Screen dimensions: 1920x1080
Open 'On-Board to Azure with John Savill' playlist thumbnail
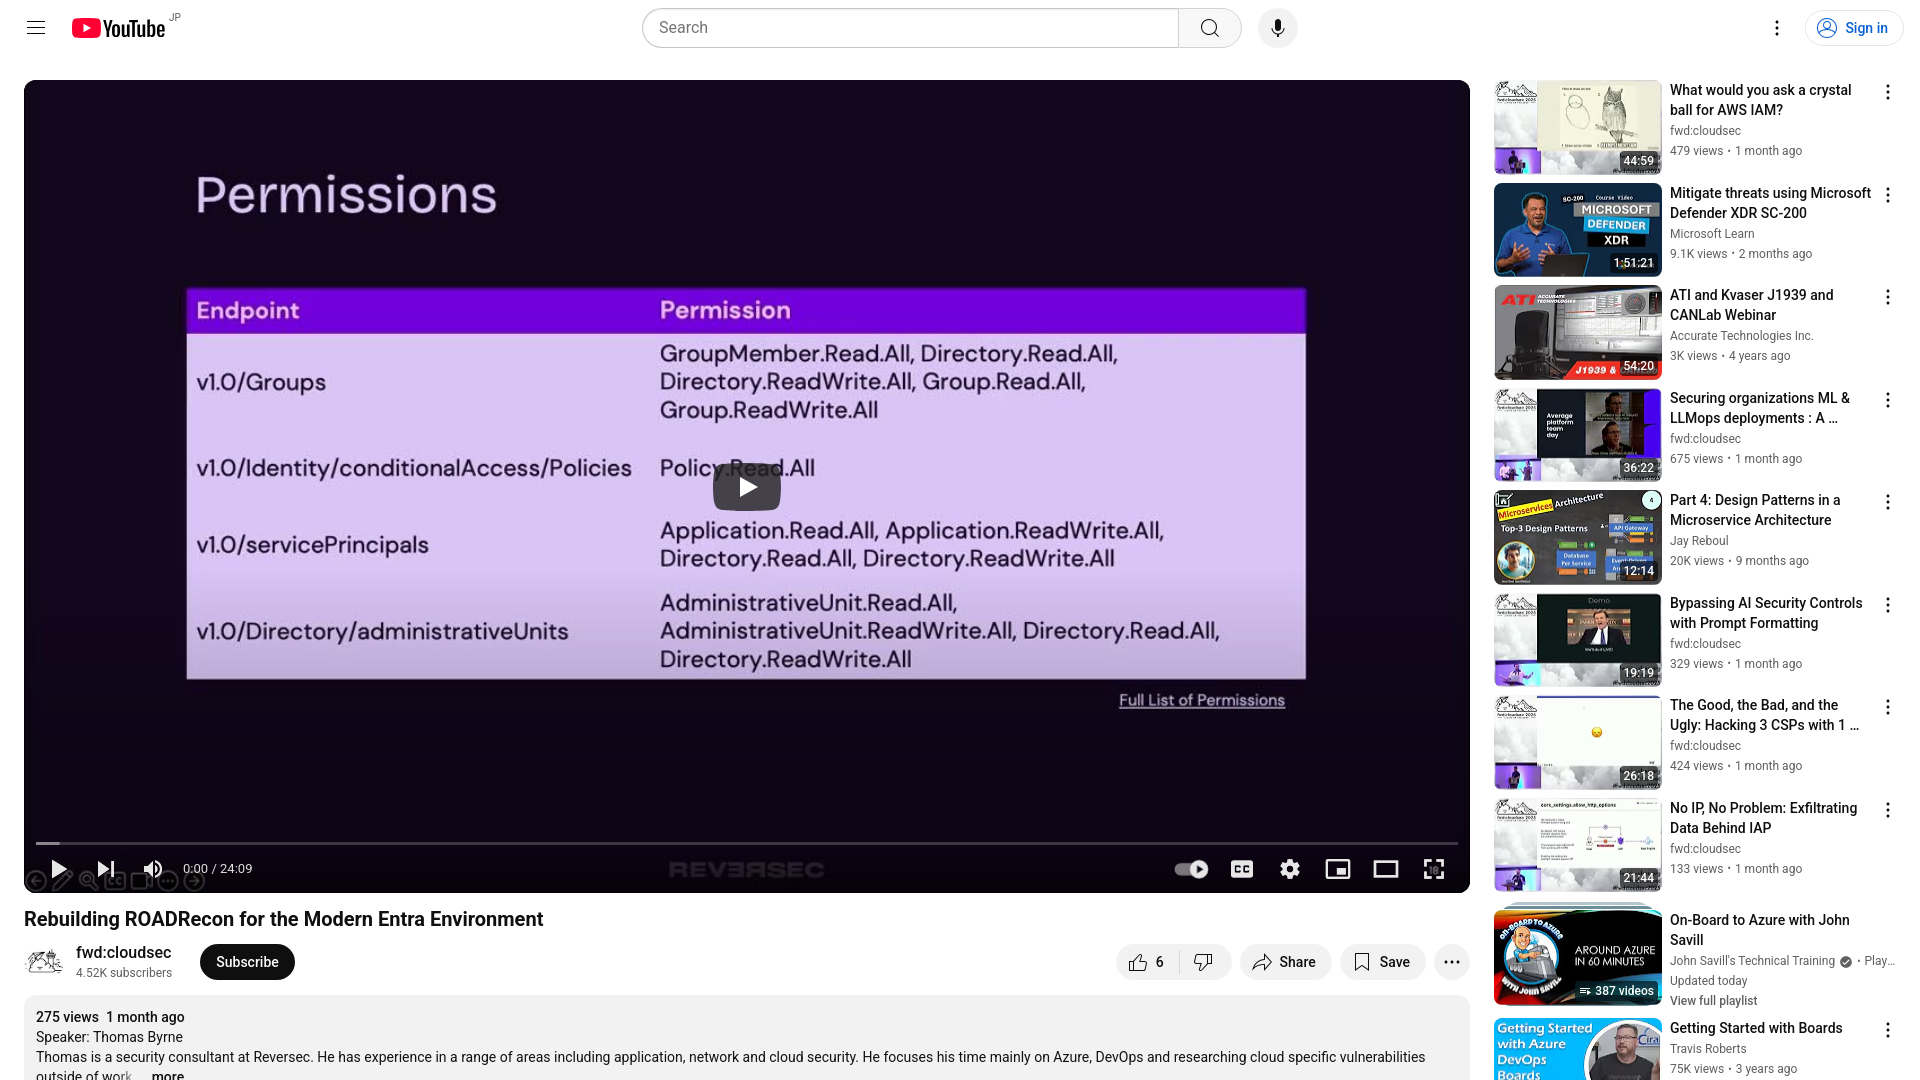tap(1578, 955)
